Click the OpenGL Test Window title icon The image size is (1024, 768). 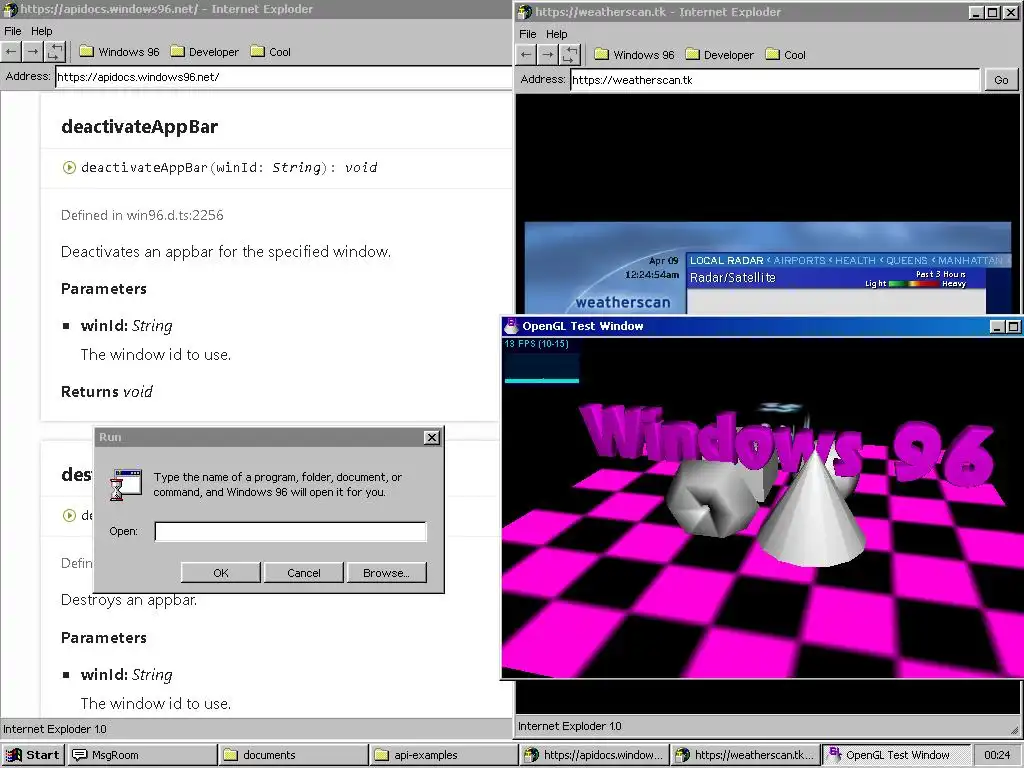(511, 326)
